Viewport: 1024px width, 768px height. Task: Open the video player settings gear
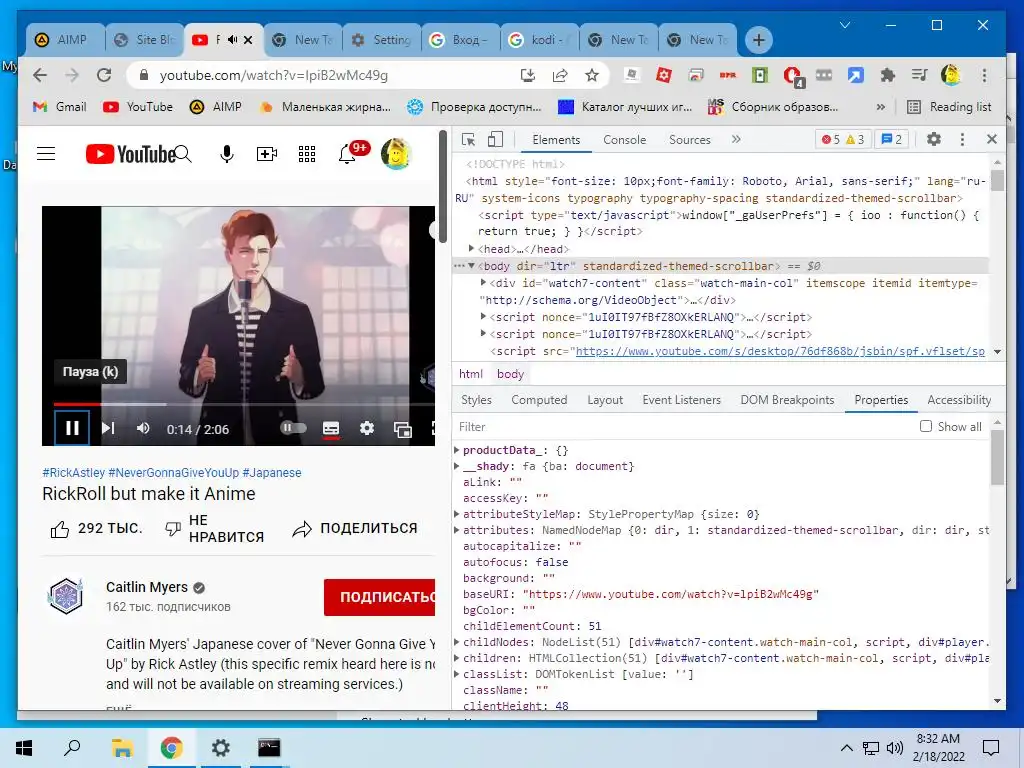pos(367,428)
